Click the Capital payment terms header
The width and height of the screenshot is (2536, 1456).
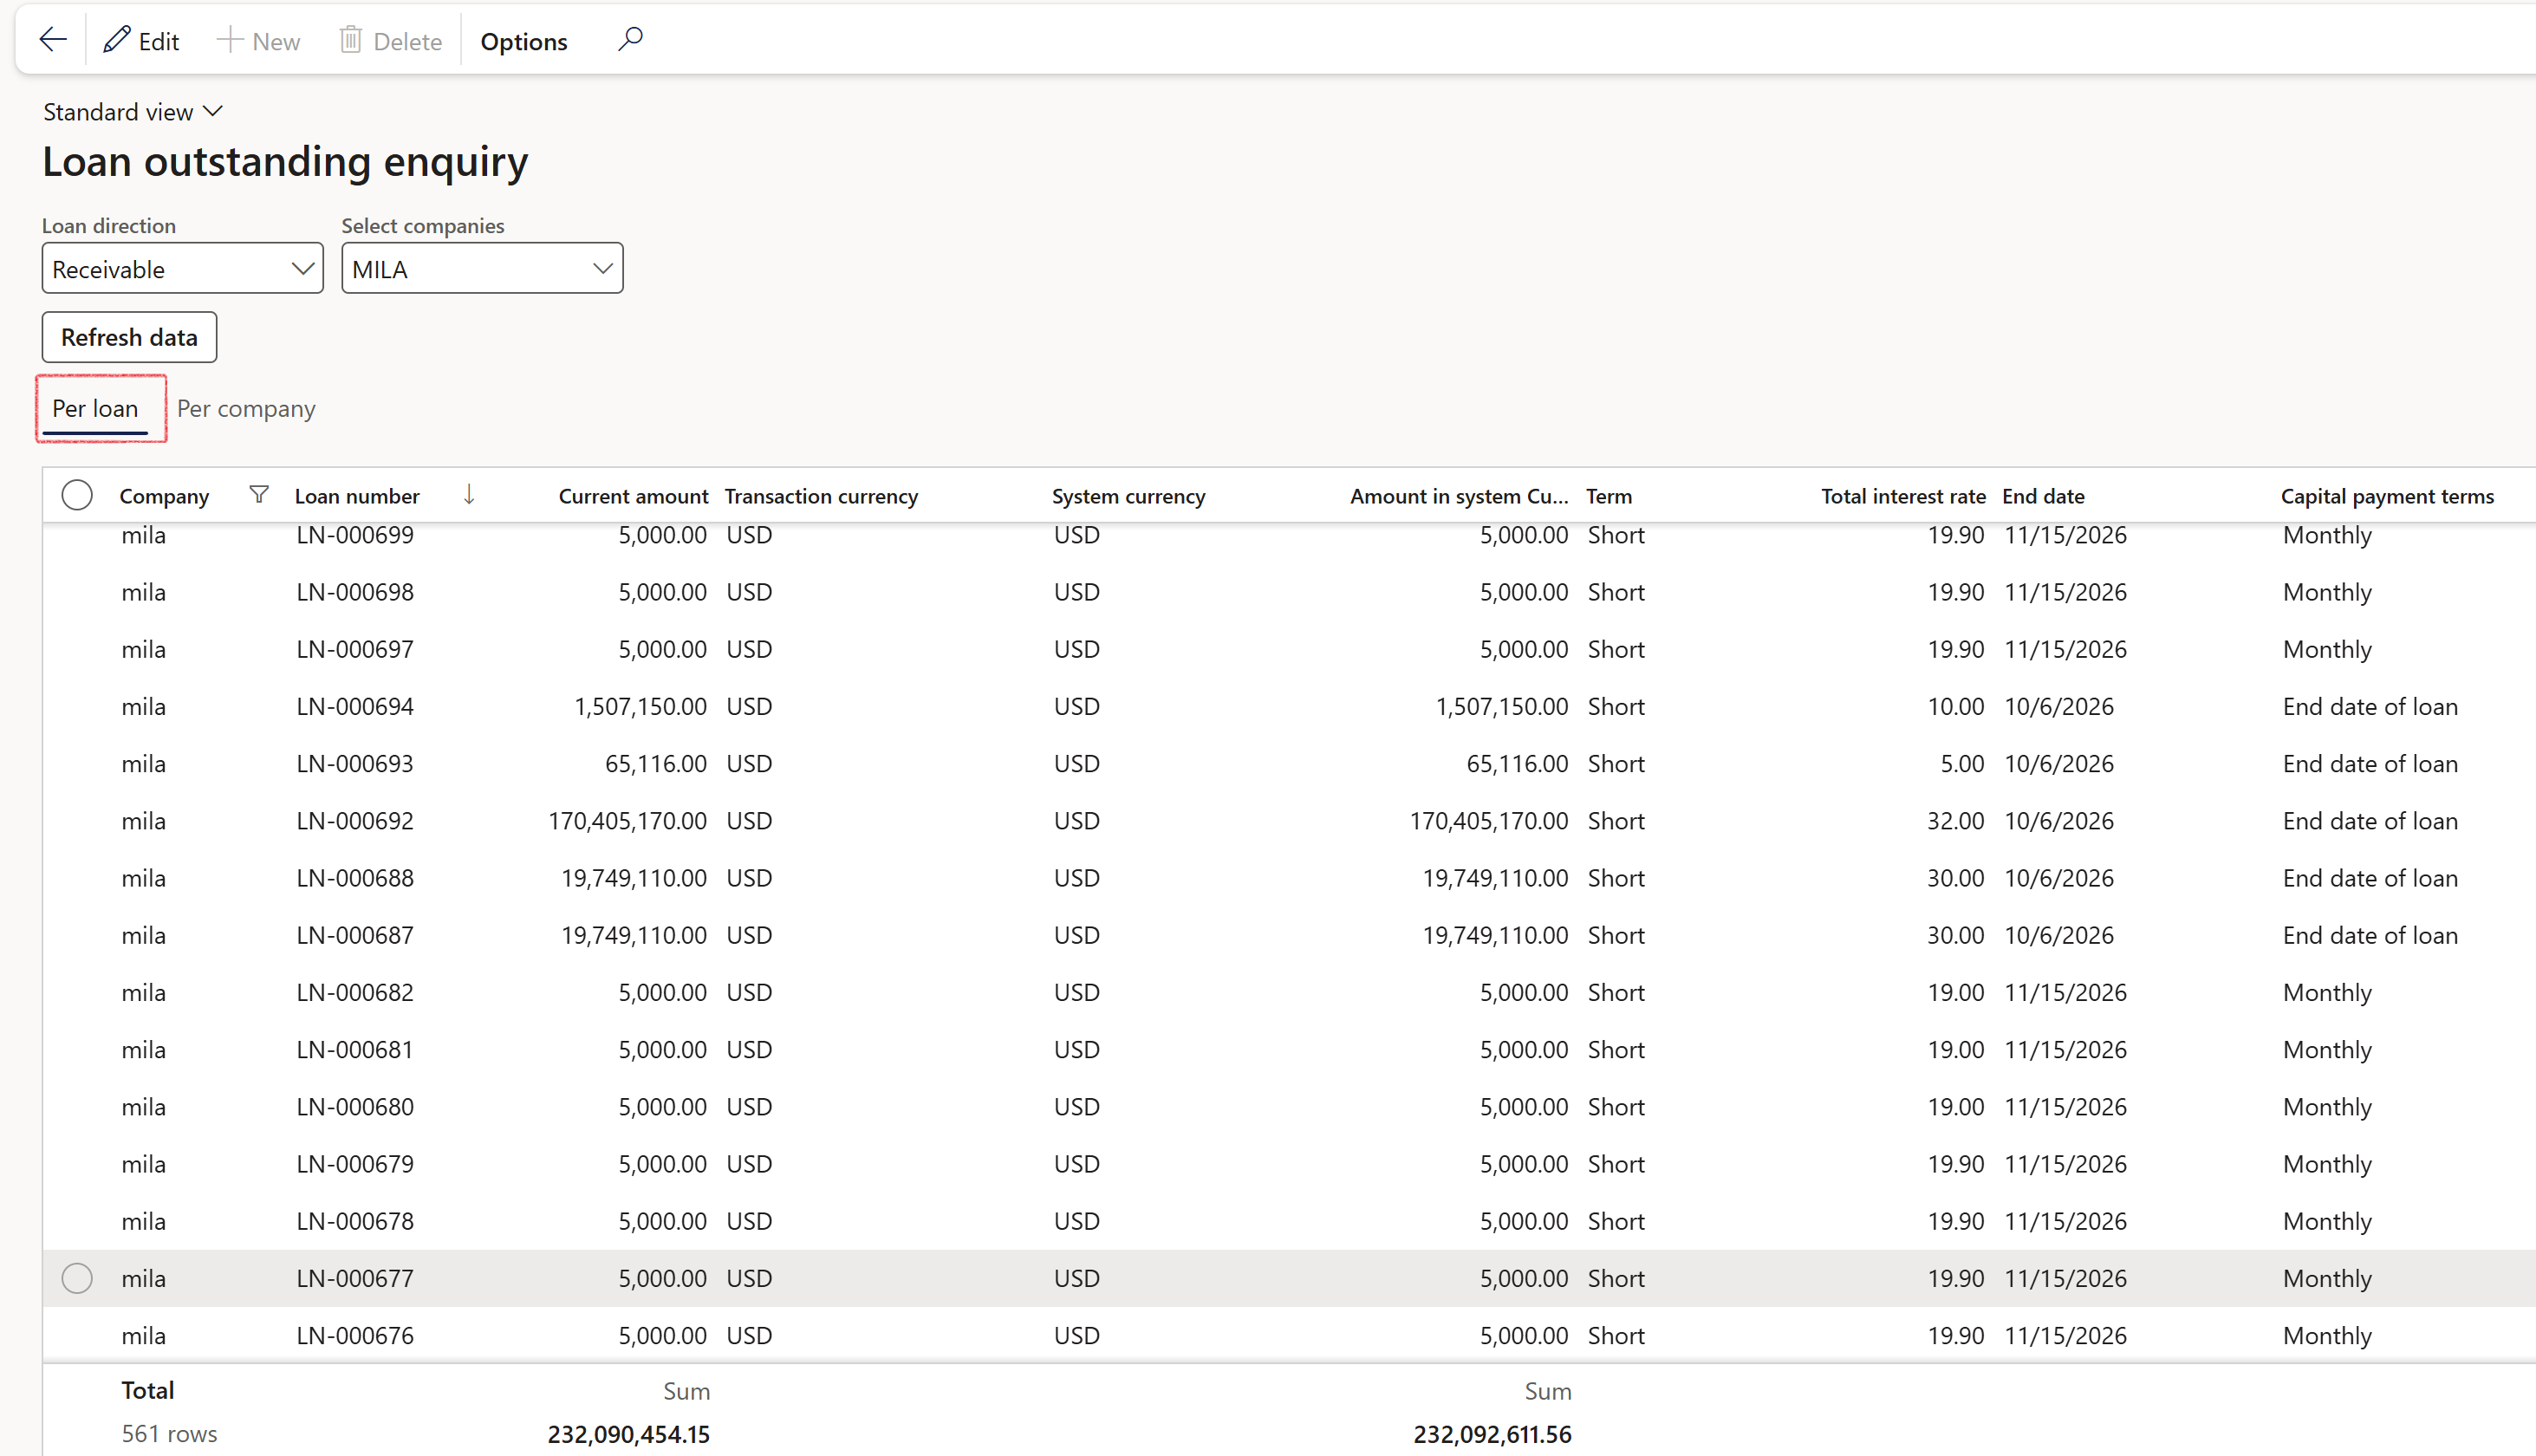[x=2387, y=496]
